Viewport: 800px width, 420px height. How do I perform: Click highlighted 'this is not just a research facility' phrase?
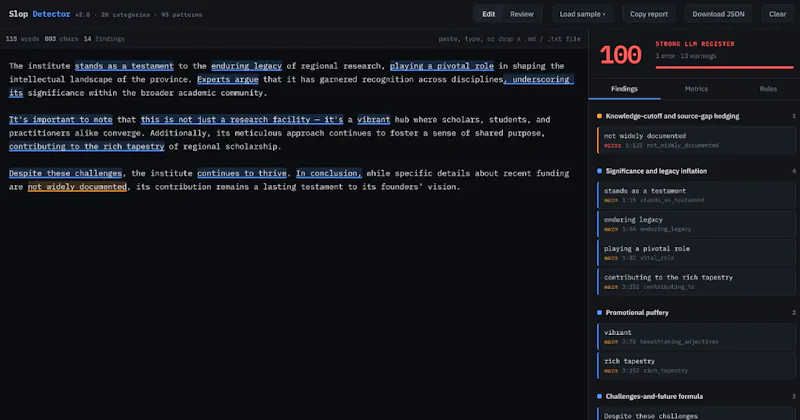click(x=226, y=119)
